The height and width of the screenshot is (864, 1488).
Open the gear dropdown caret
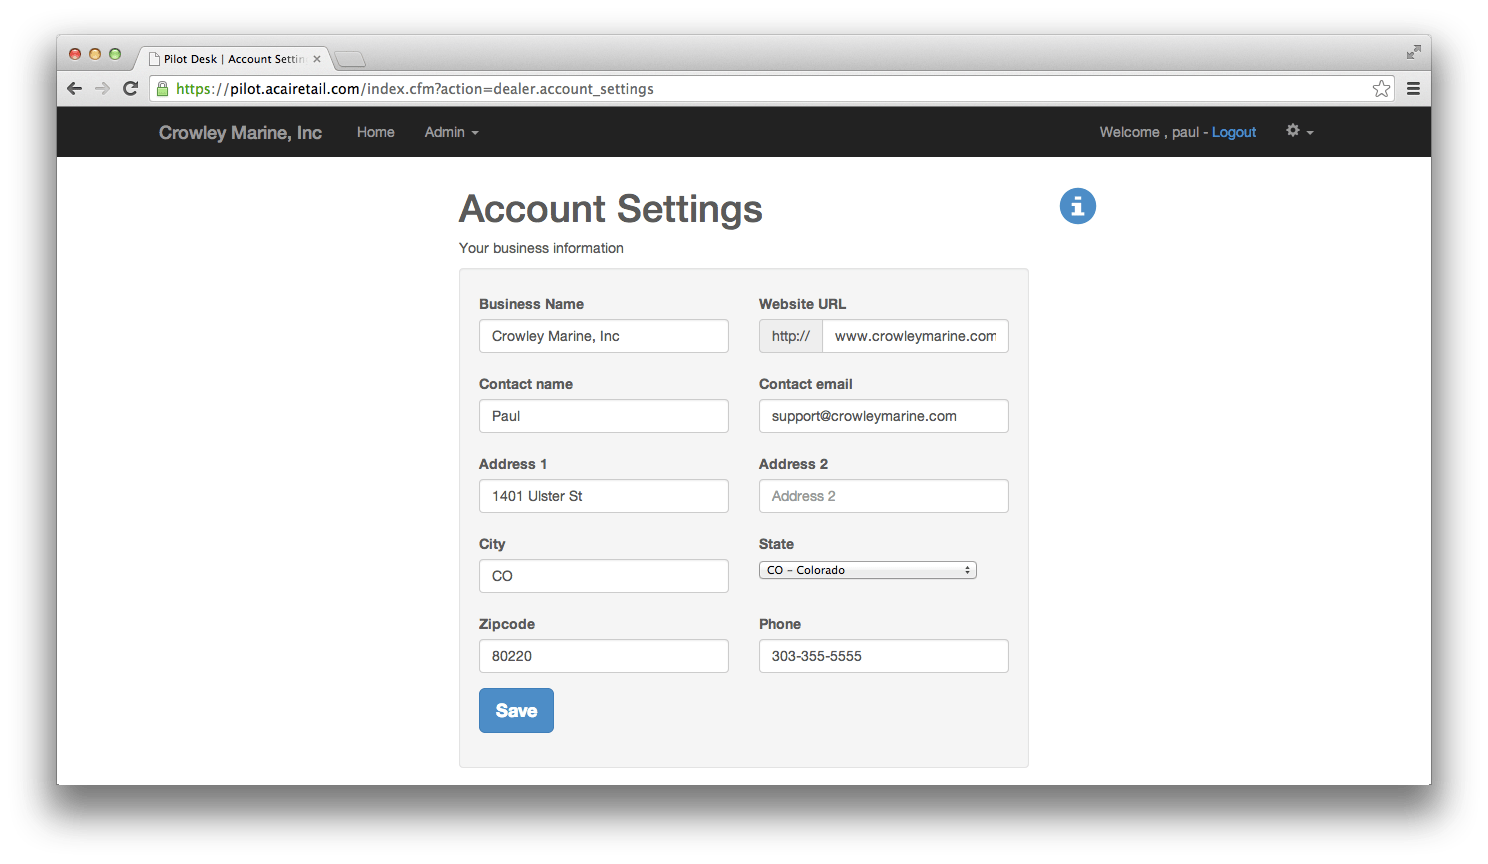point(1309,133)
